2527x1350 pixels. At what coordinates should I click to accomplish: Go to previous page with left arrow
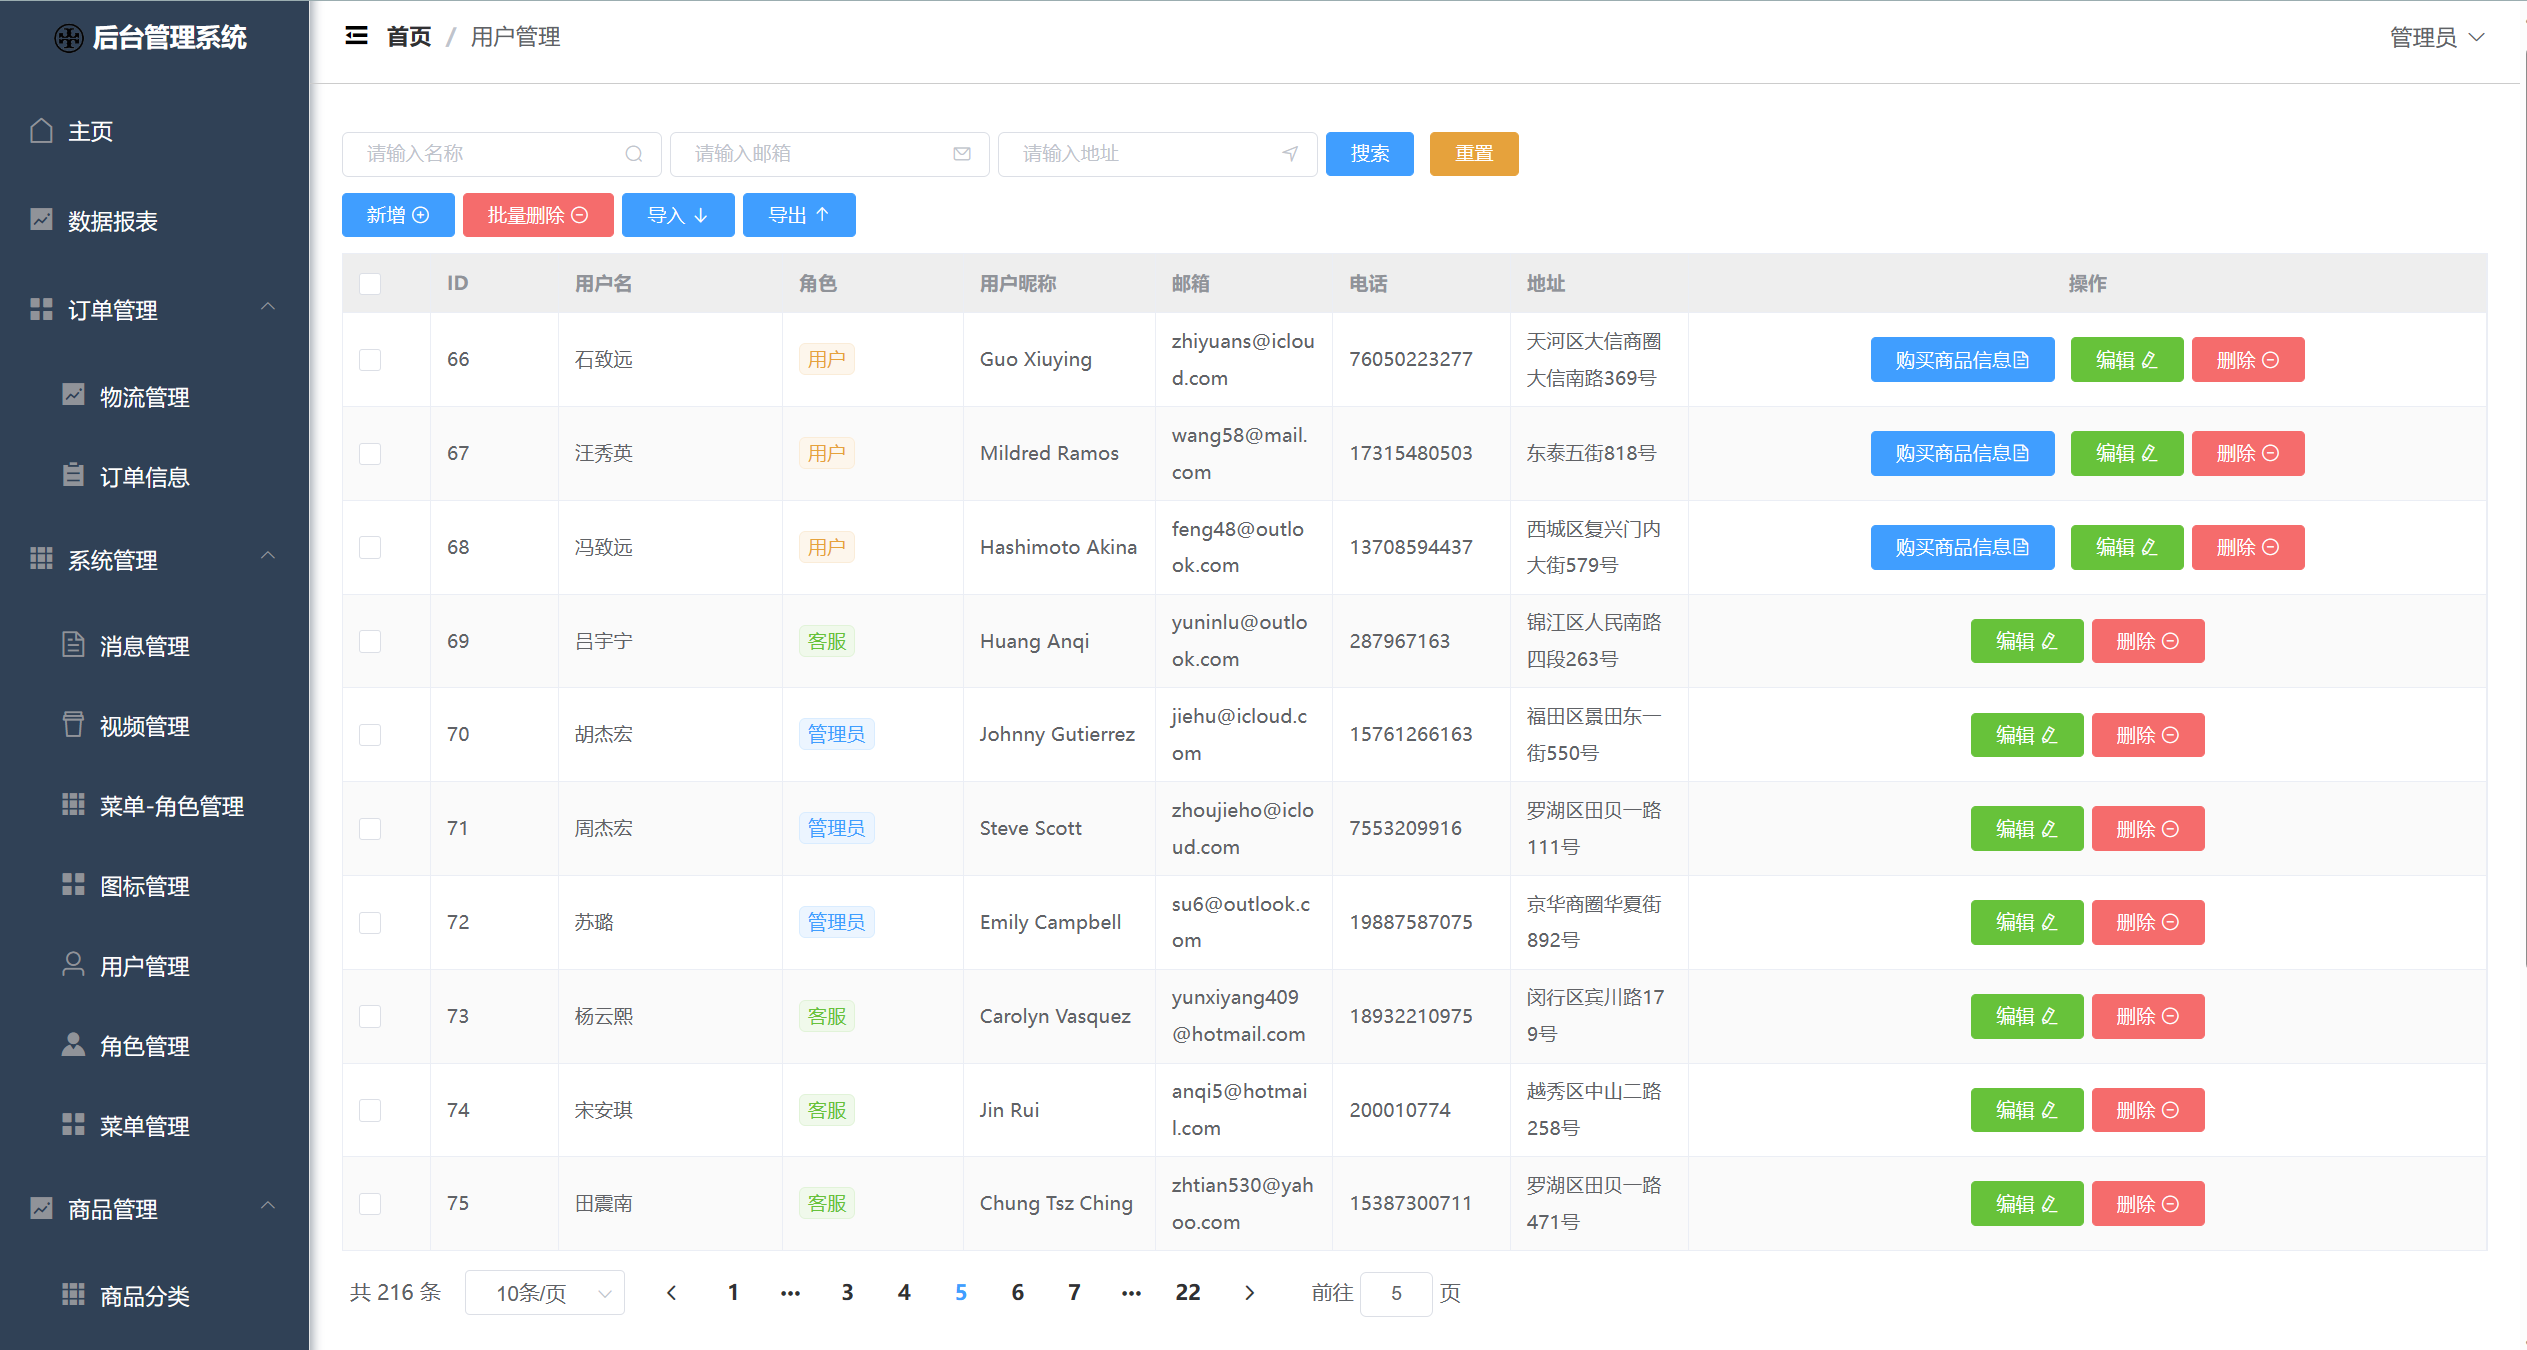tap(672, 1293)
